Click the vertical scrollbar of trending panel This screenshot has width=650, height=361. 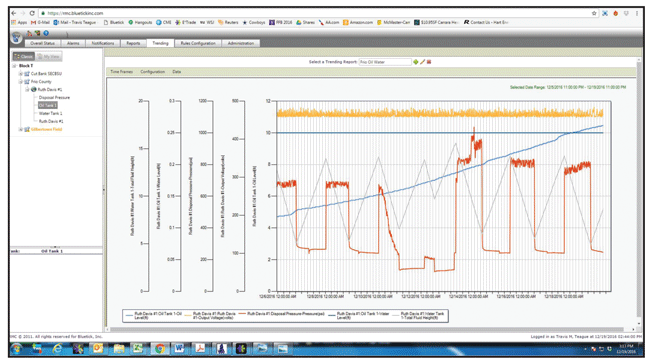pos(639,191)
